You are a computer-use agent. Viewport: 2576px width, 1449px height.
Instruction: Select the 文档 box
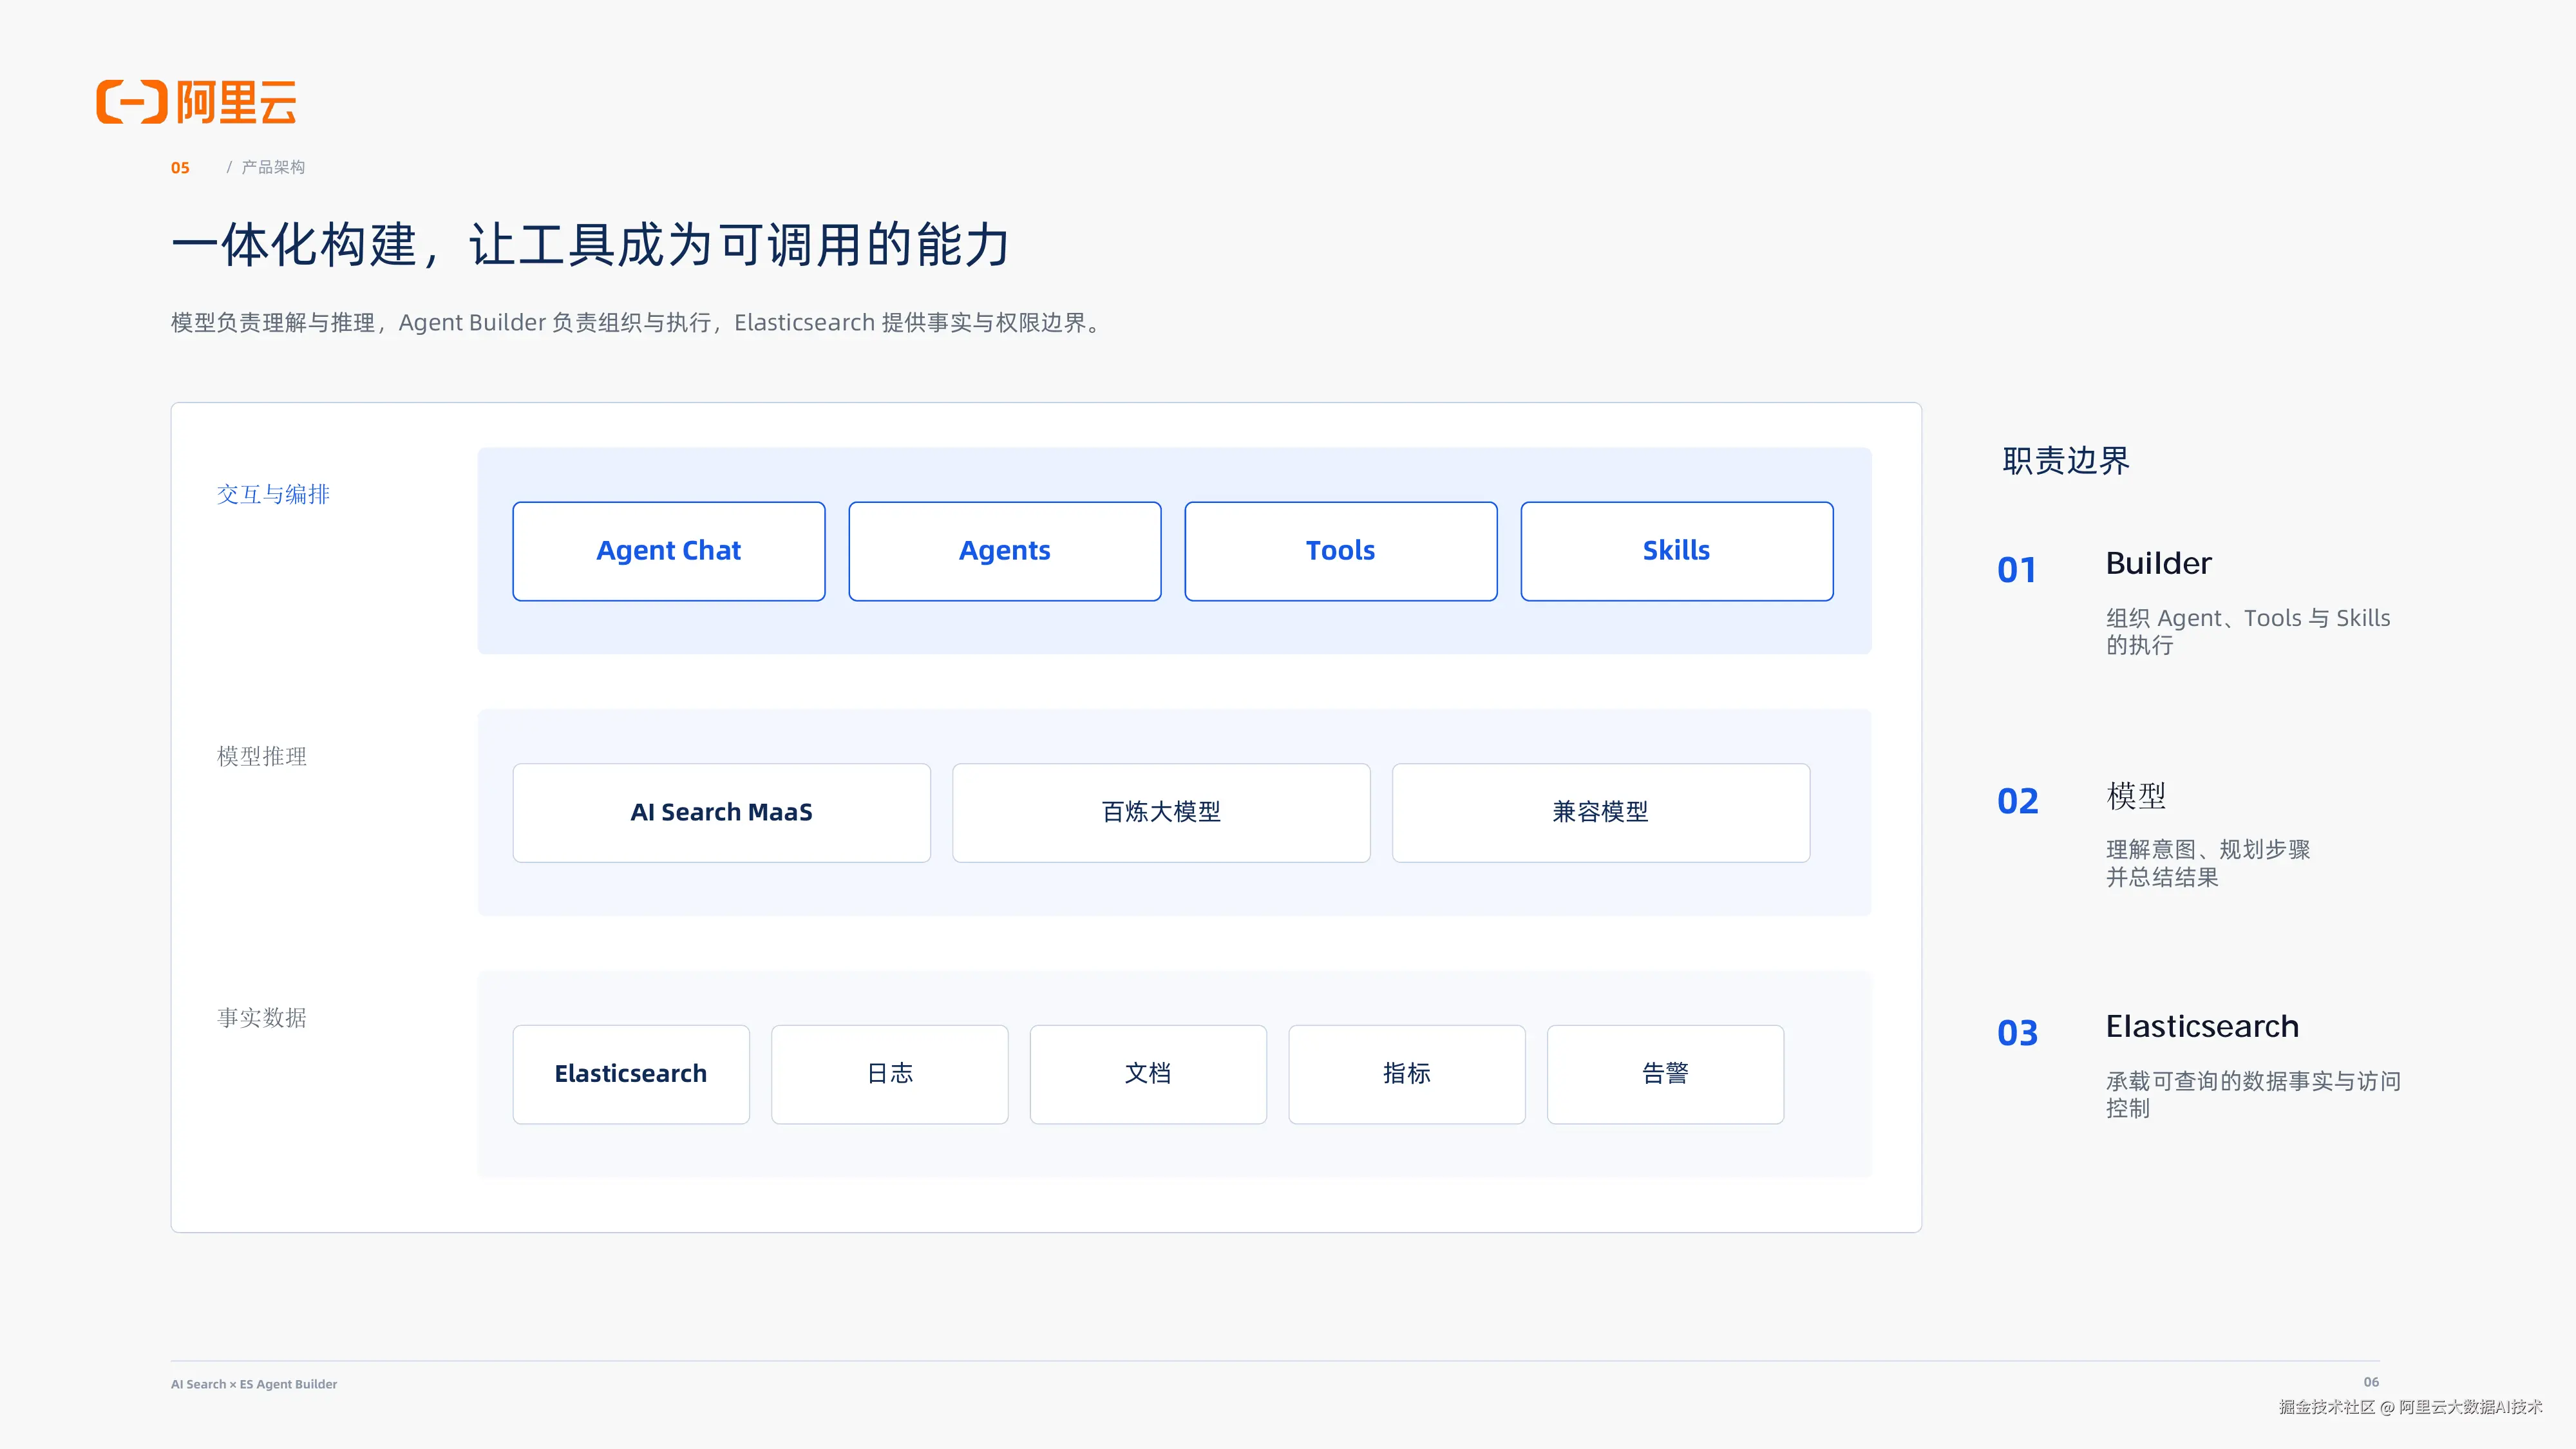1148,1074
